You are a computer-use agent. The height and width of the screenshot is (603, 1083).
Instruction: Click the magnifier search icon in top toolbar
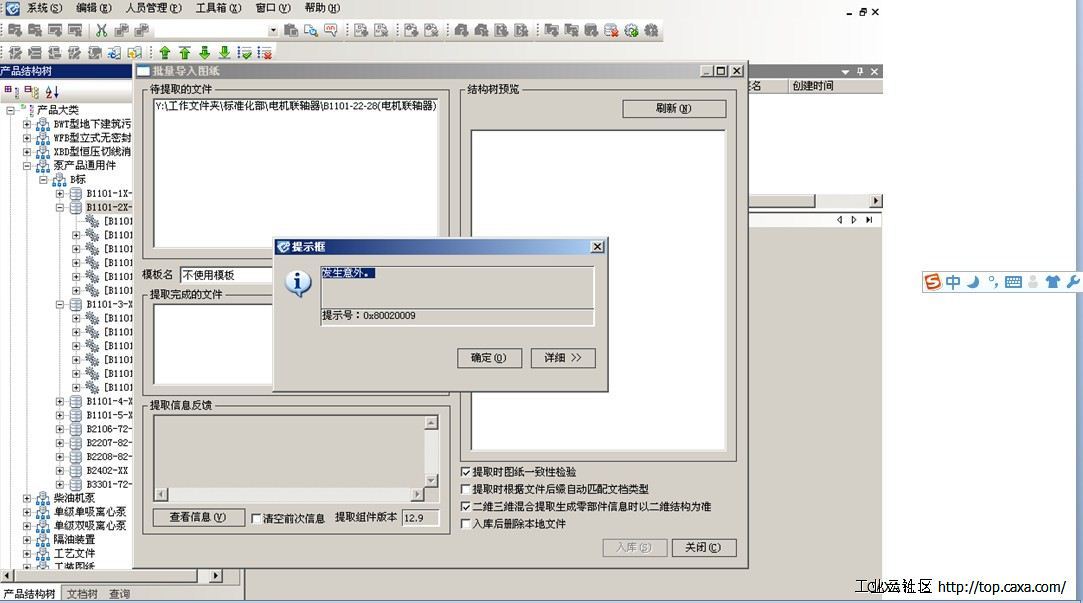tap(311, 30)
